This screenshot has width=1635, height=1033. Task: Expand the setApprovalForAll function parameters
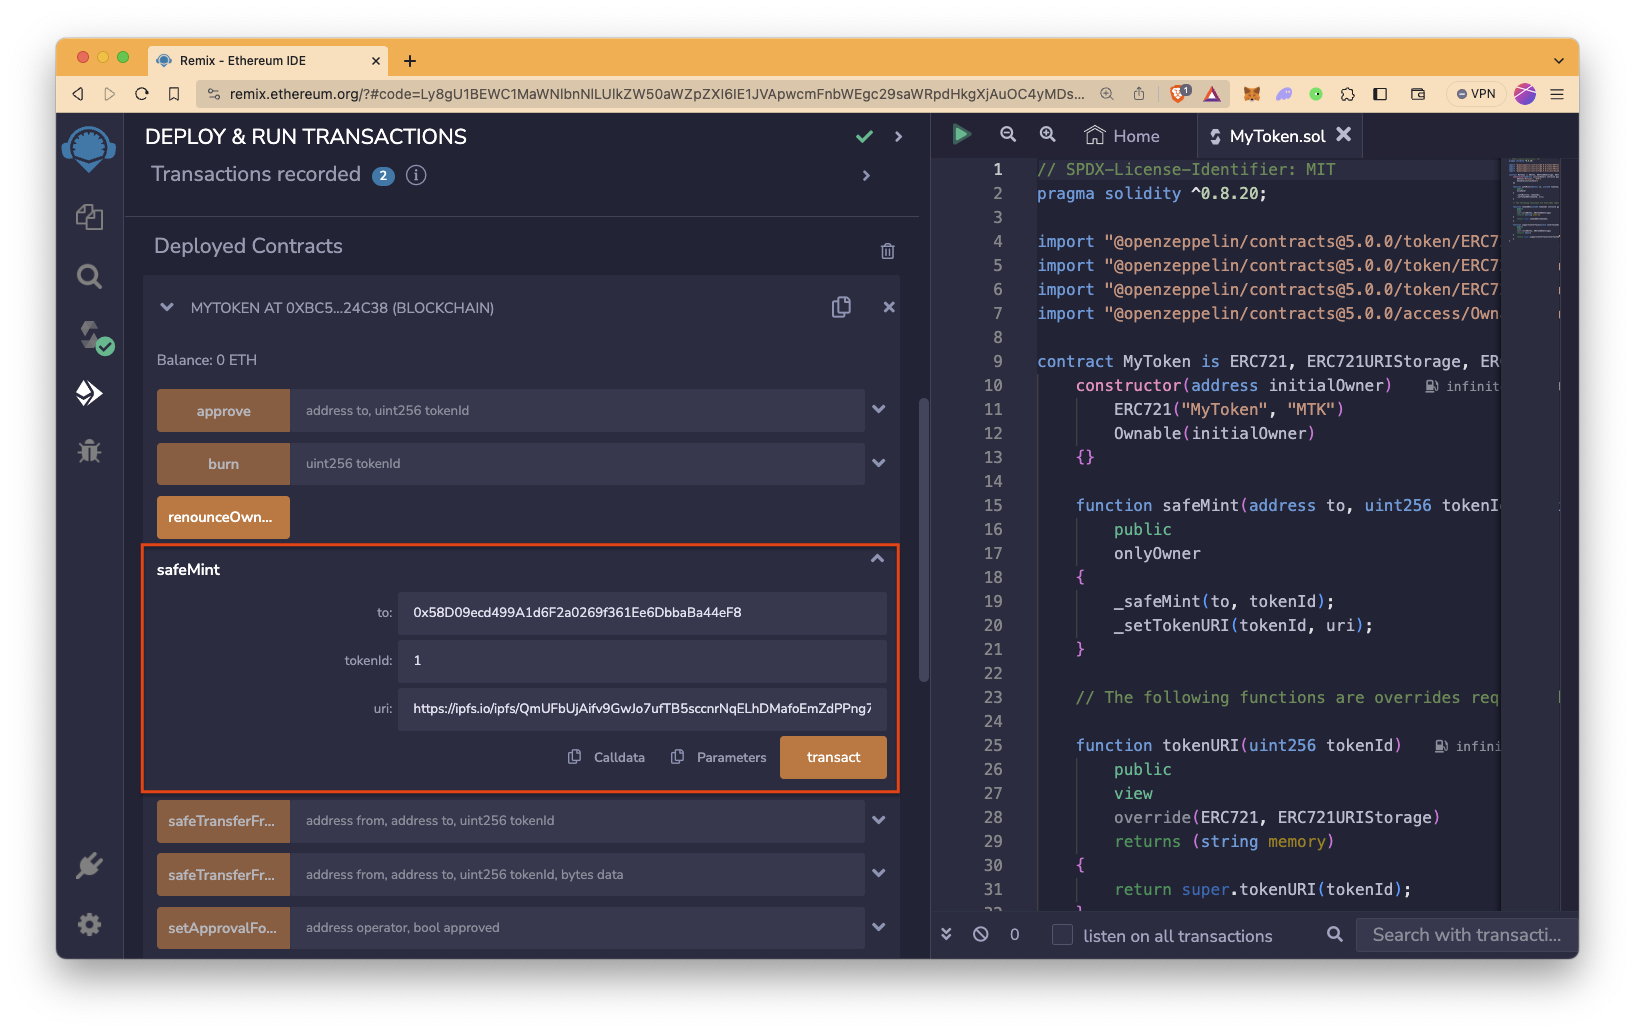tap(879, 927)
